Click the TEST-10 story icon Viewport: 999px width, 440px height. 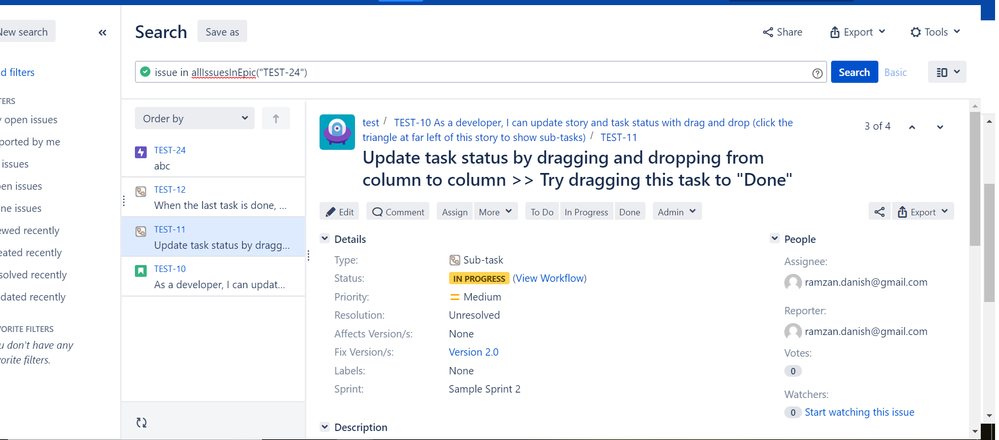(x=141, y=271)
